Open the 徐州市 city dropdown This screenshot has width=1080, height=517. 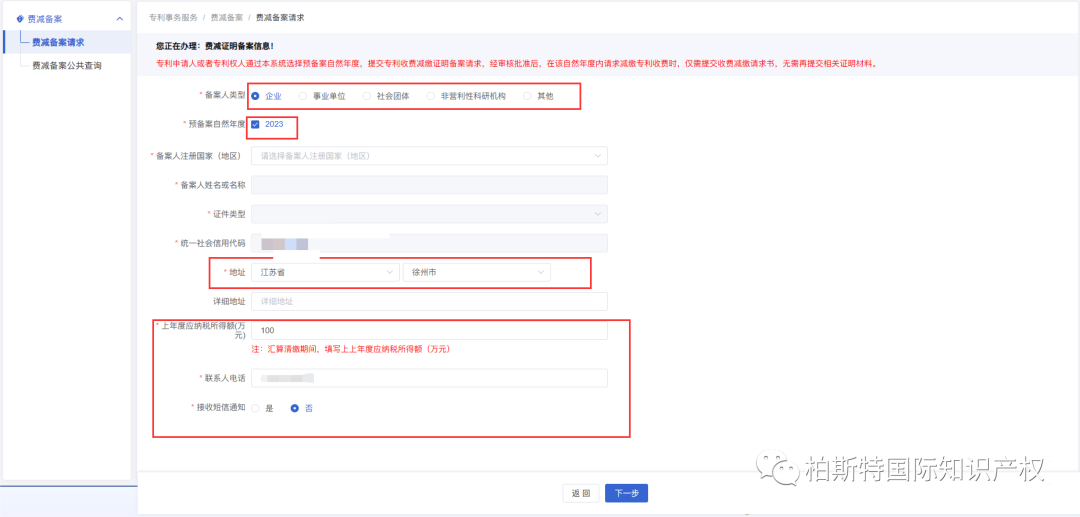[x=477, y=273]
